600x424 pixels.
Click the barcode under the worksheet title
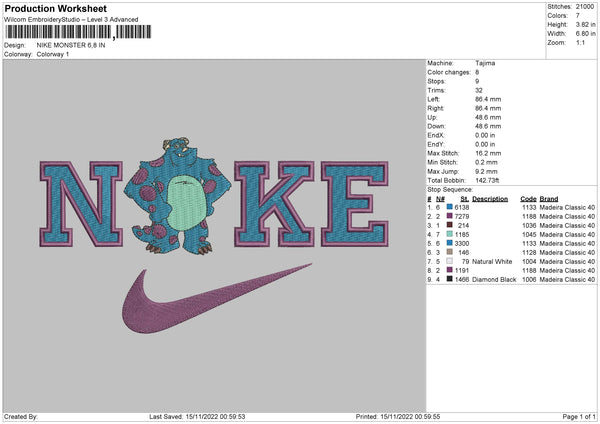[78, 32]
